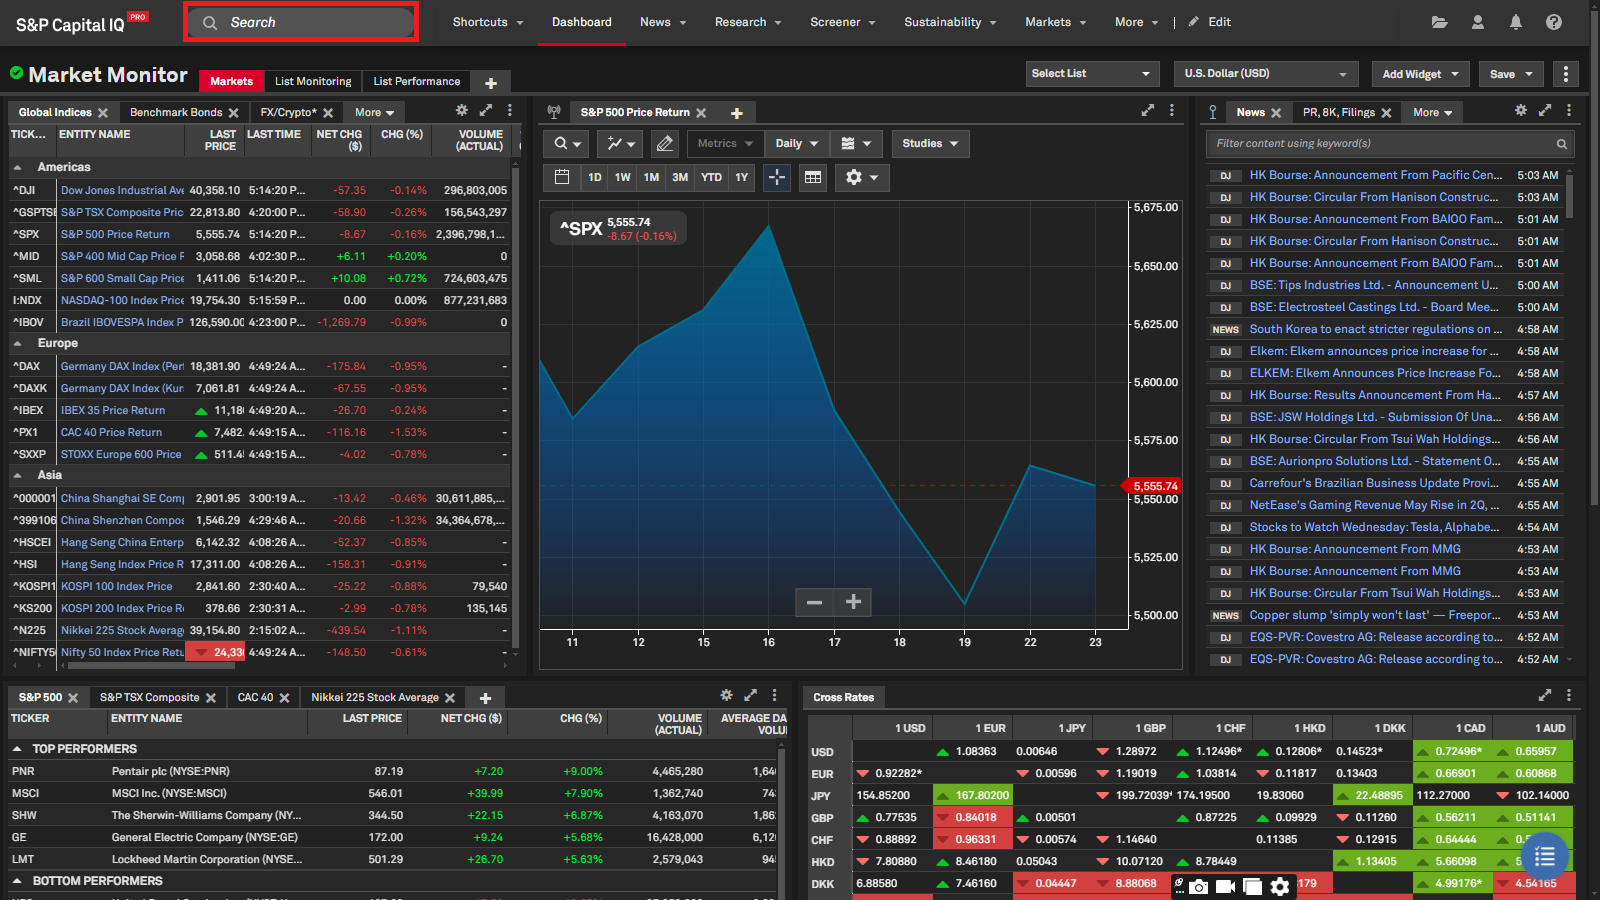
Task: Expand the S&P 500 chart widget fullscreen
Action: (x=1148, y=111)
